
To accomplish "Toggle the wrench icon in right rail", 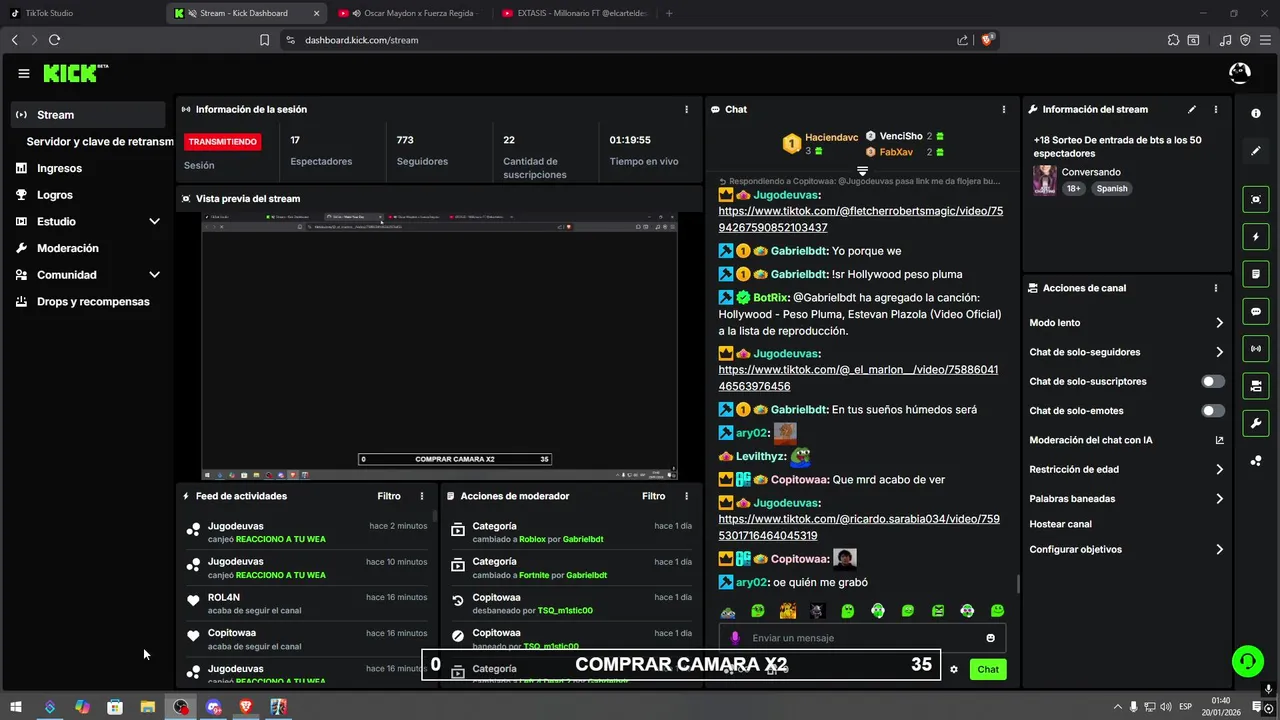I will point(1256,423).
